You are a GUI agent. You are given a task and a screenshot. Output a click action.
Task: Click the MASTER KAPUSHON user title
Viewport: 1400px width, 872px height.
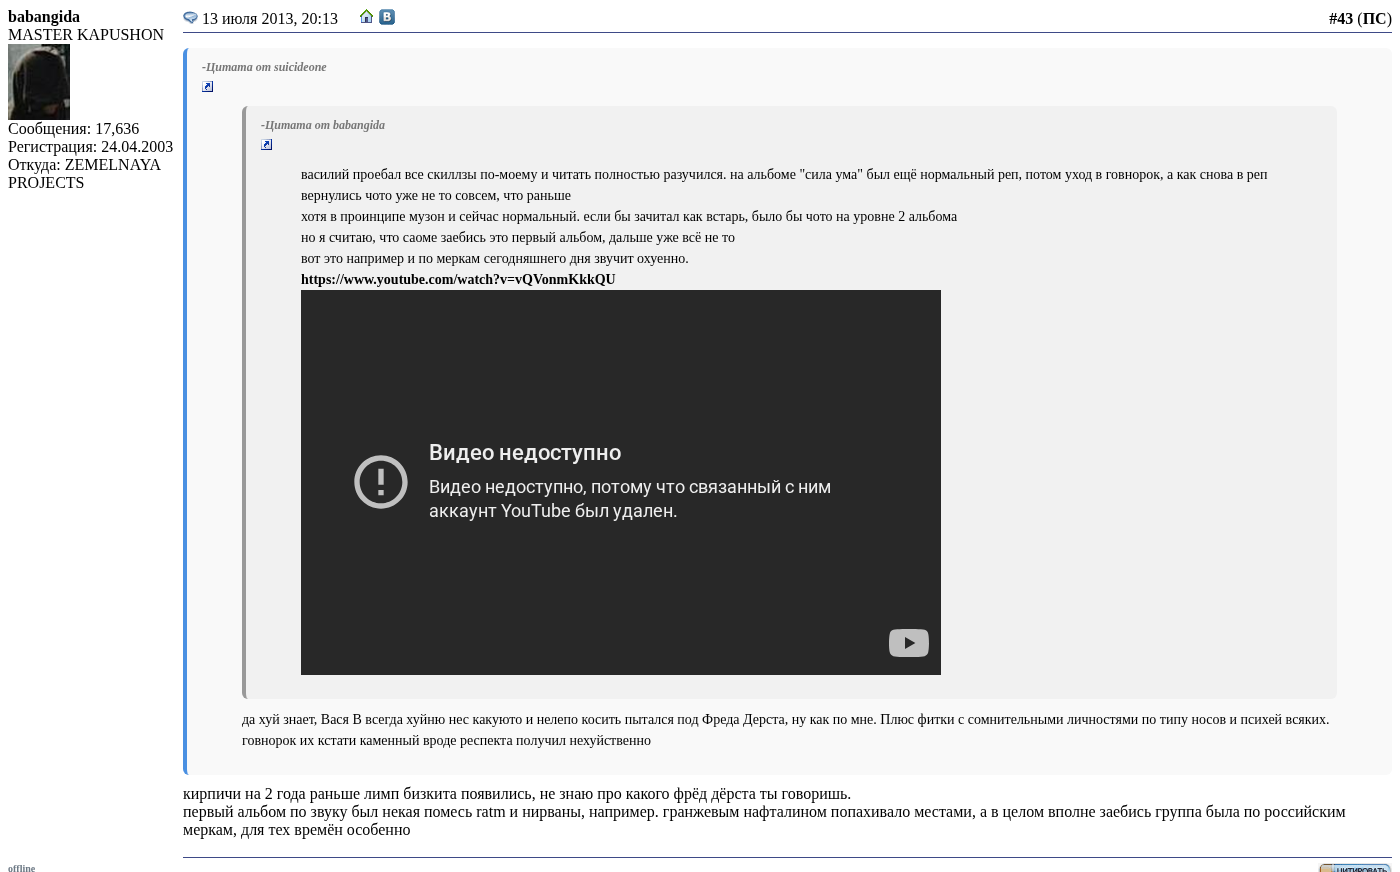pos(86,35)
